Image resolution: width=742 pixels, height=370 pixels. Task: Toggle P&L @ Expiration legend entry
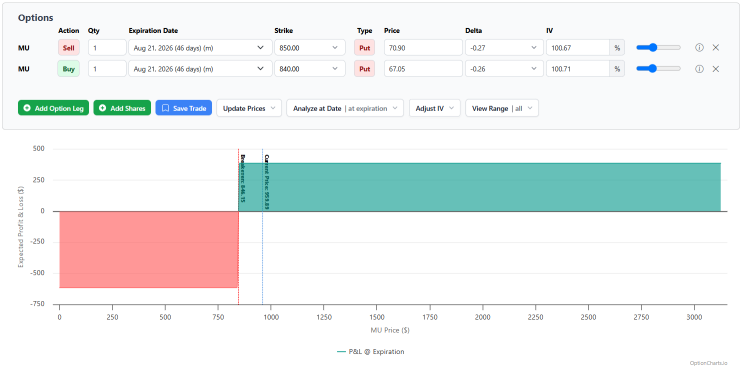tap(371, 352)
